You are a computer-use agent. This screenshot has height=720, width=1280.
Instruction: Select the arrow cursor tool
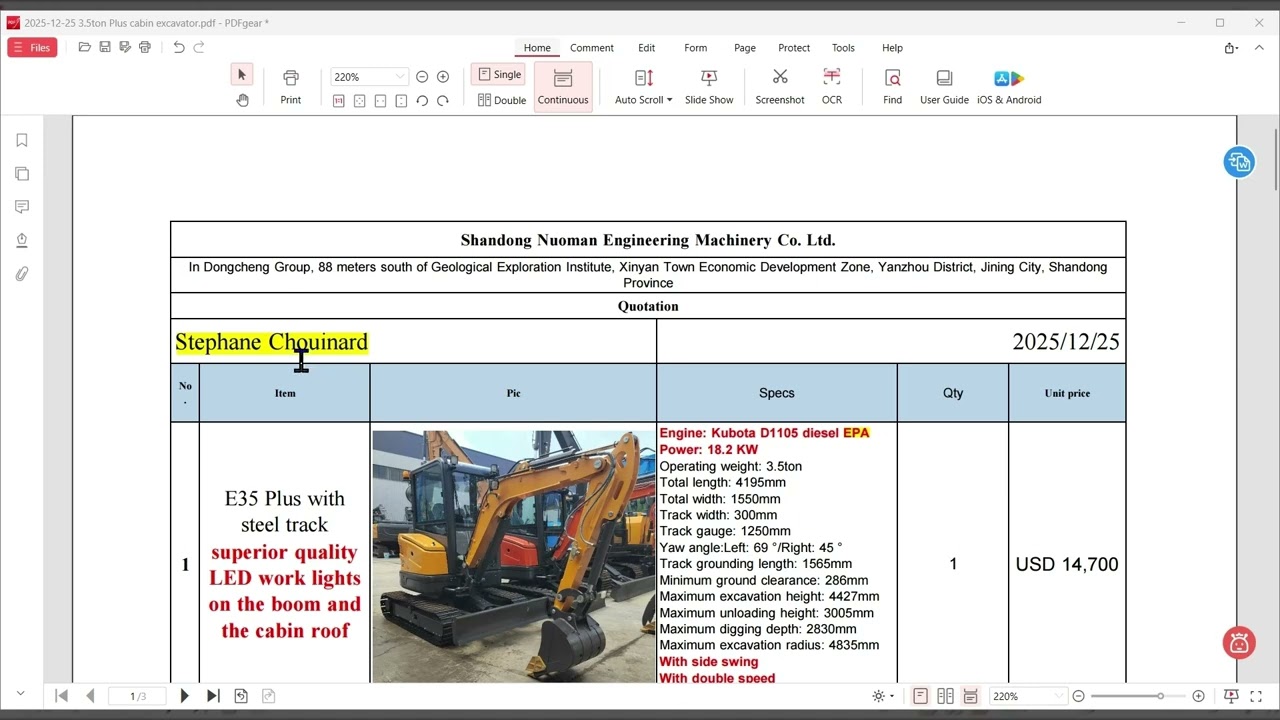pyautogui.click(x=242, y=75)
